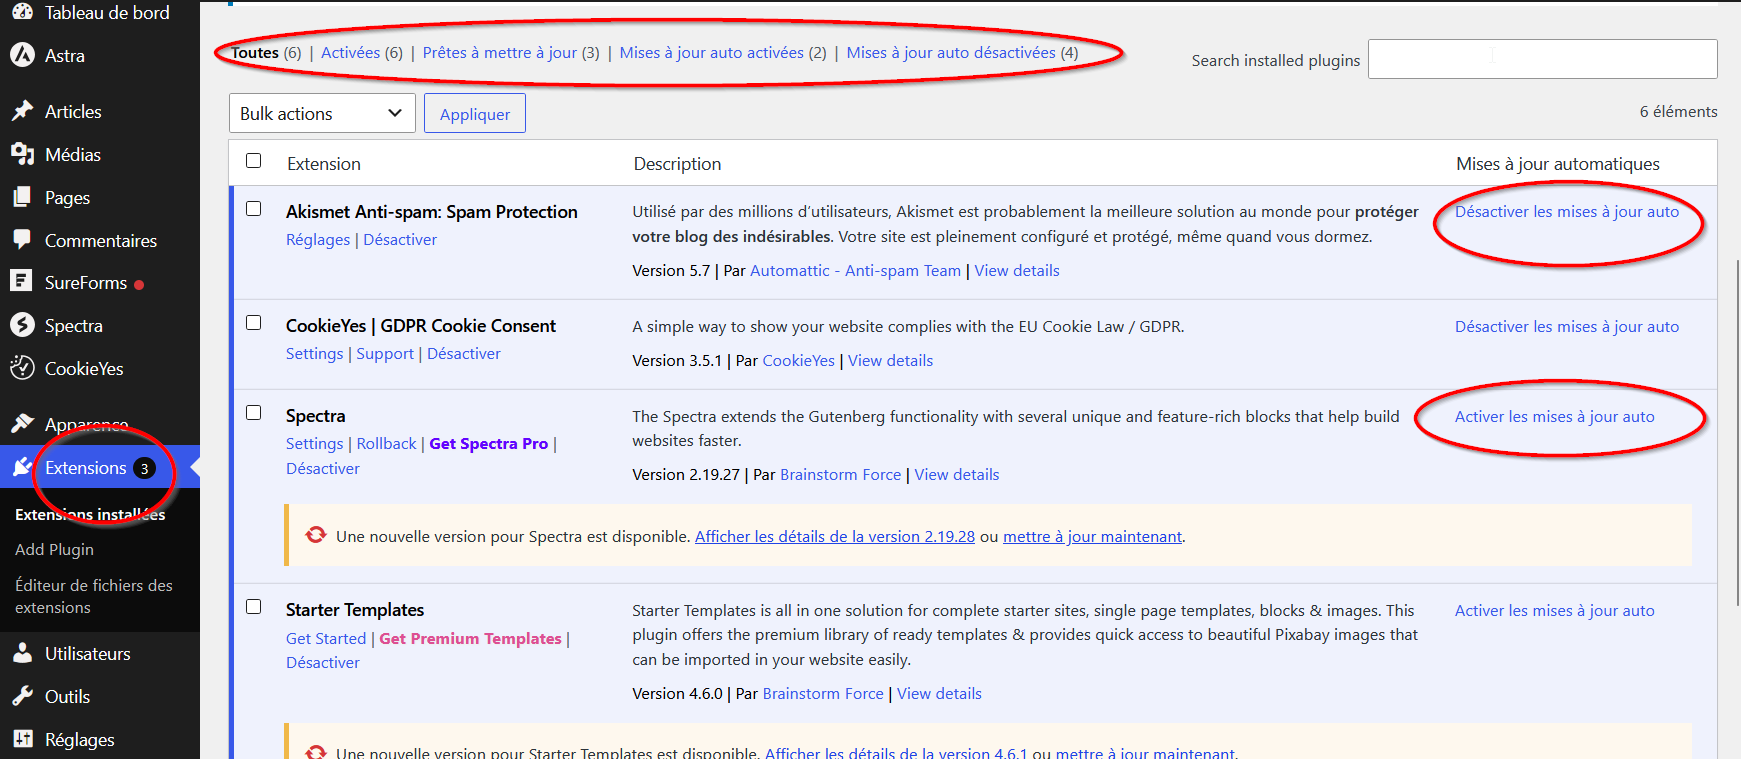
Task: Focus the Search installed plugins field
Action: click(x=1542, y=59)
